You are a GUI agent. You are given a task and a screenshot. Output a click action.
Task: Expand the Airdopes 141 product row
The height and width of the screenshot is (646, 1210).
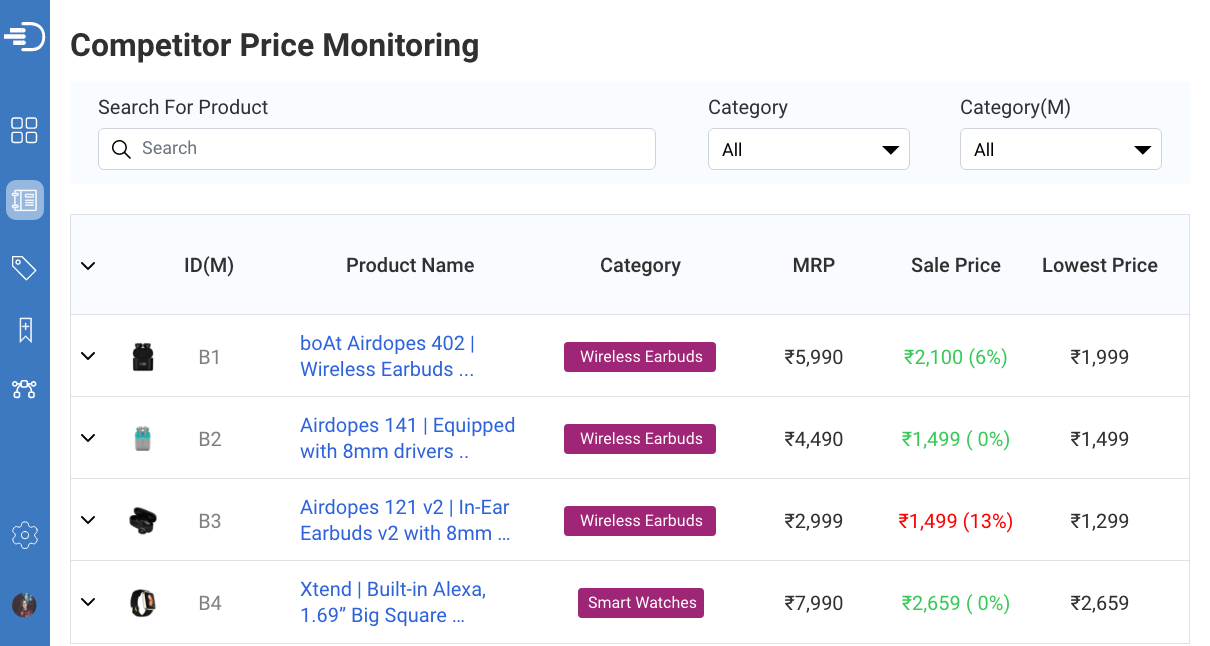click(x=88, y=438)
